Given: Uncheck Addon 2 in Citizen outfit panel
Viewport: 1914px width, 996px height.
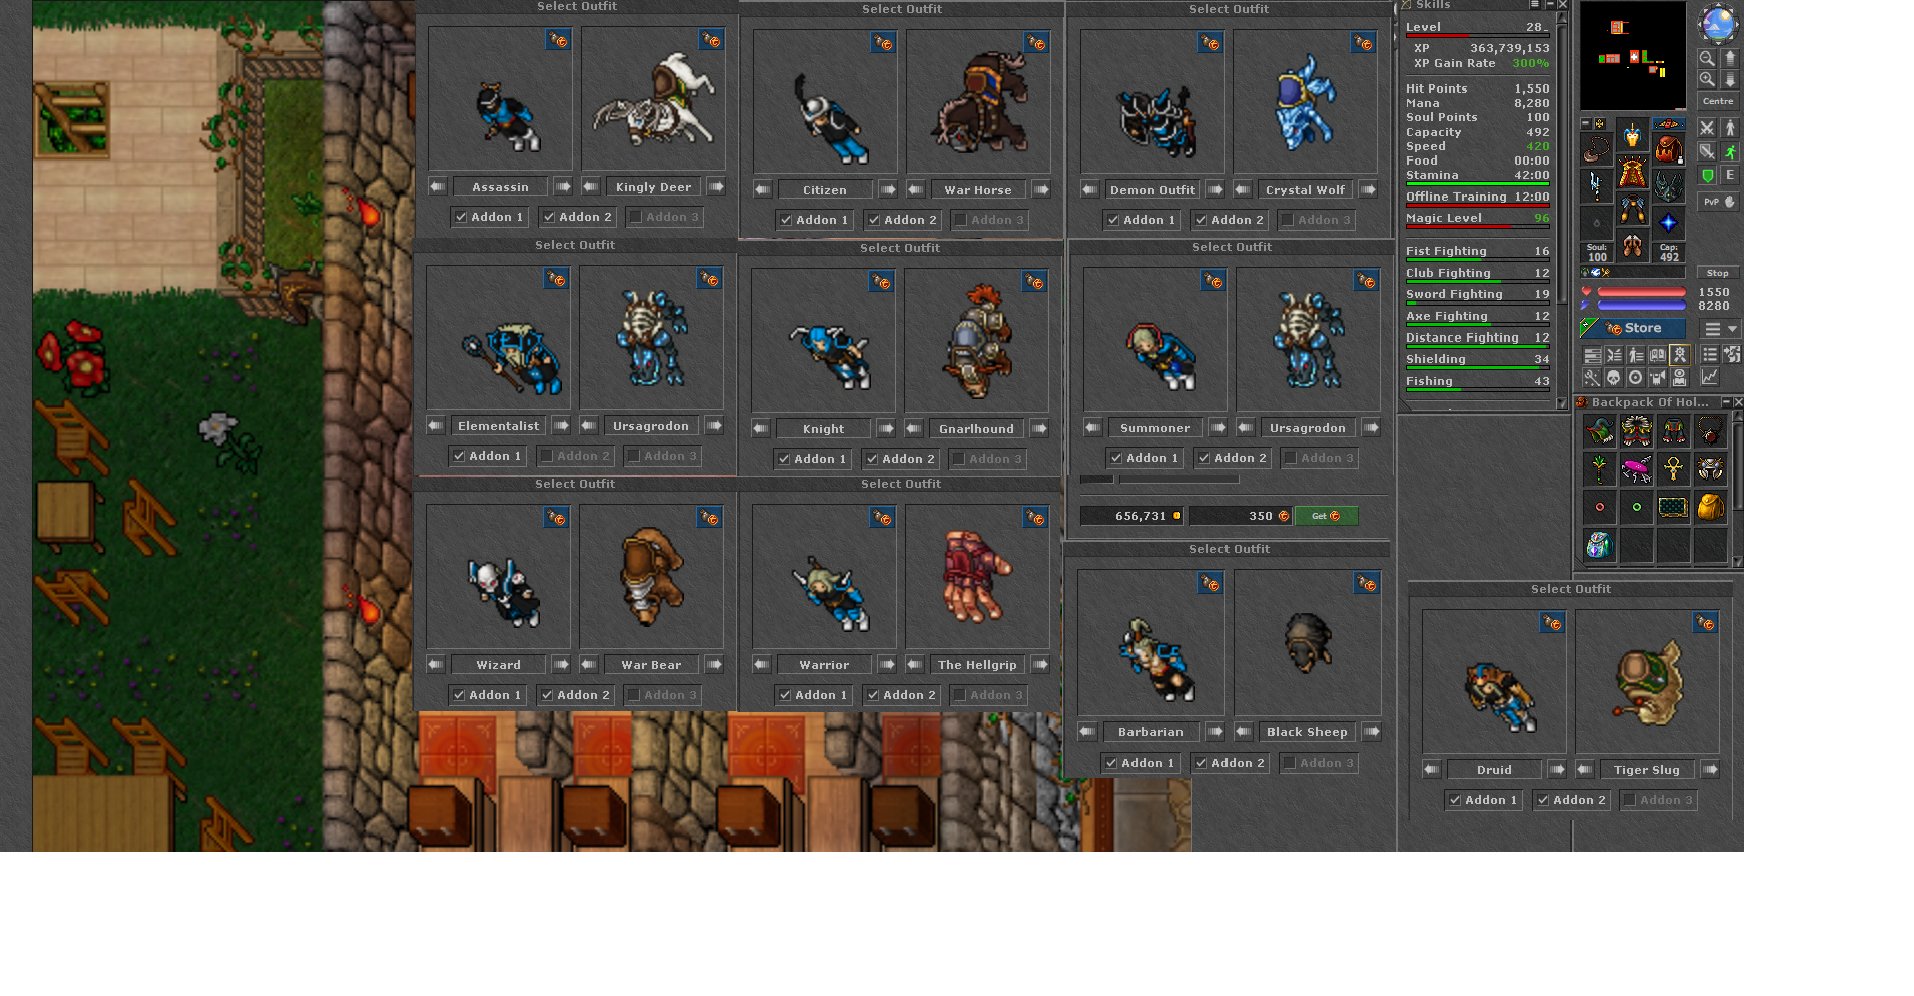Looking at the screenshot, I should pyautogui.click(x=874, y=220).
